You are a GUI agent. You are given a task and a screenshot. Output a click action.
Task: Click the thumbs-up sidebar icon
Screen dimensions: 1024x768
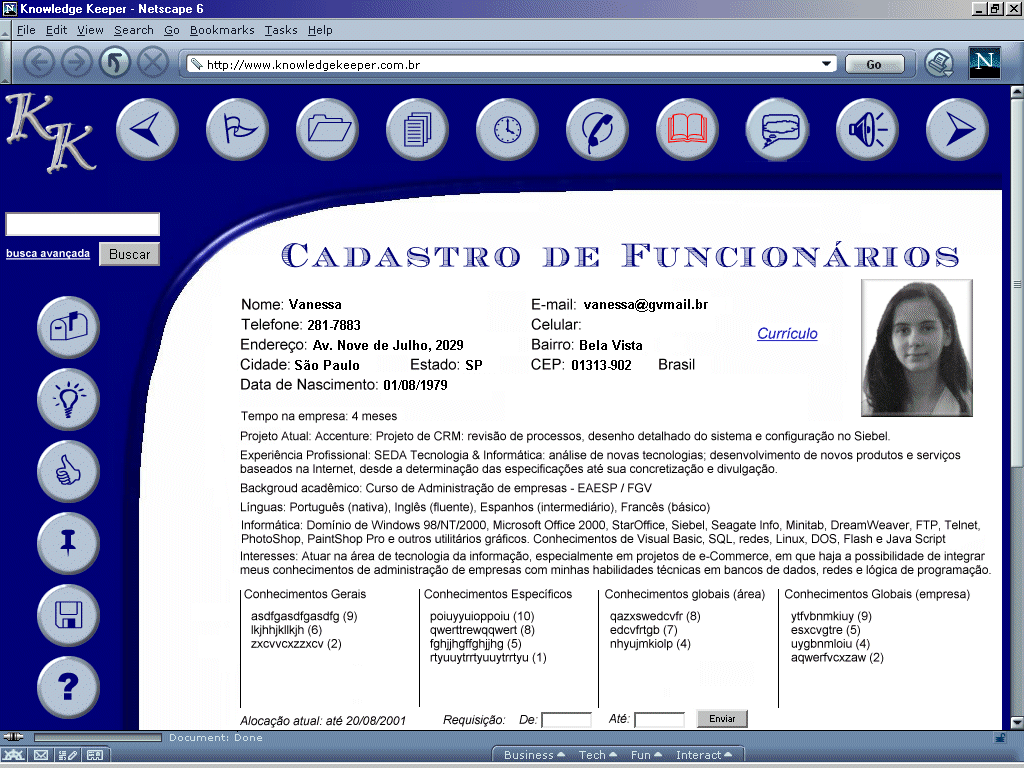click(69, 471)
